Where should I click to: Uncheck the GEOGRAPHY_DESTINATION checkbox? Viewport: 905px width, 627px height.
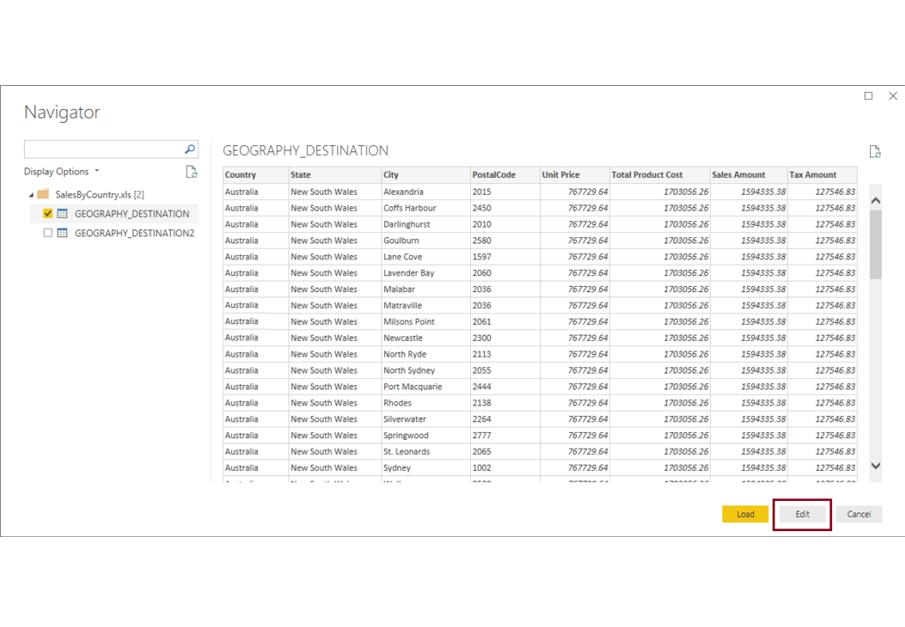[x=47, y=214]
